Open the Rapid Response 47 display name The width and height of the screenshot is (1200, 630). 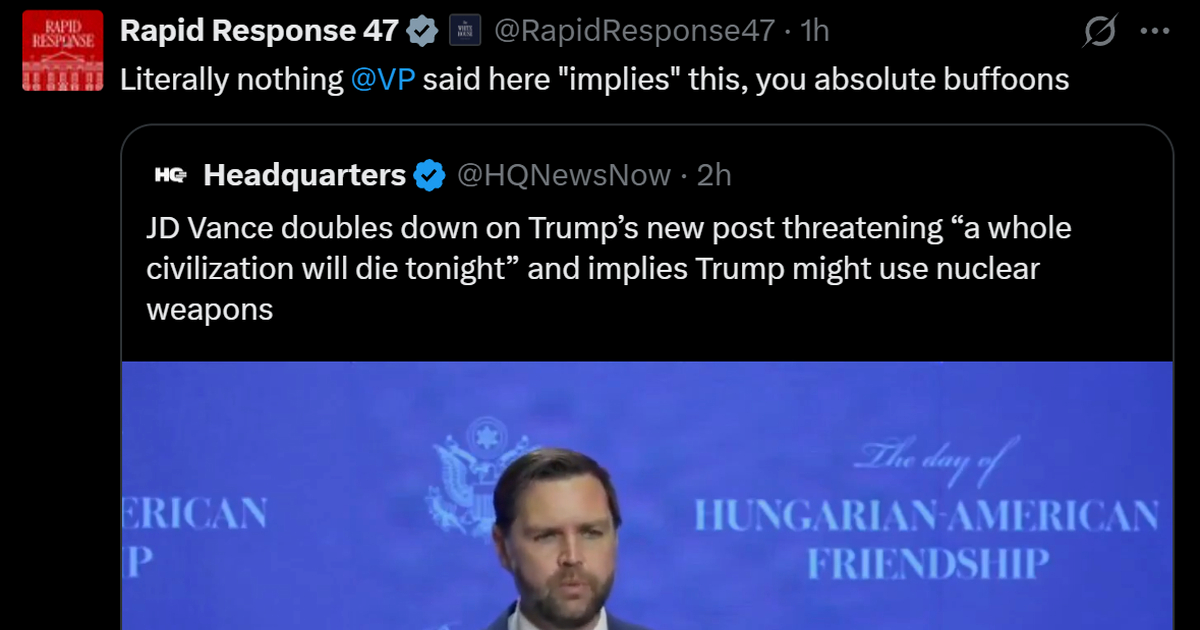coord(259,32)
